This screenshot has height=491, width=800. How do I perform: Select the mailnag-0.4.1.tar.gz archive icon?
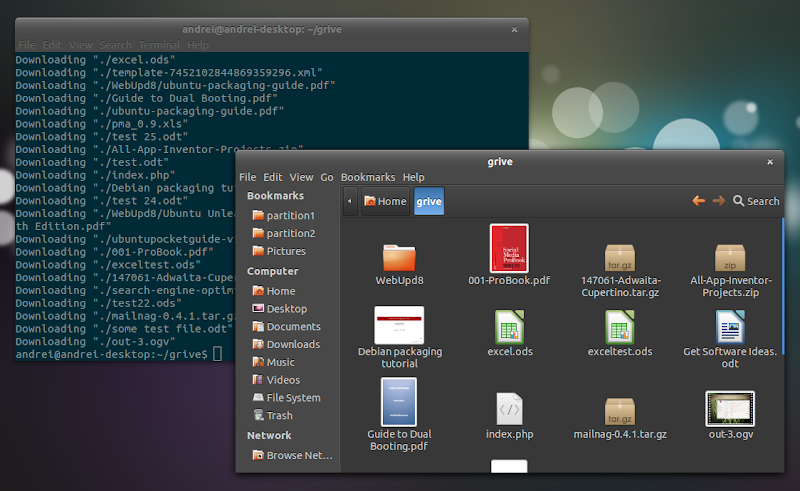click(x=620, y=410)
